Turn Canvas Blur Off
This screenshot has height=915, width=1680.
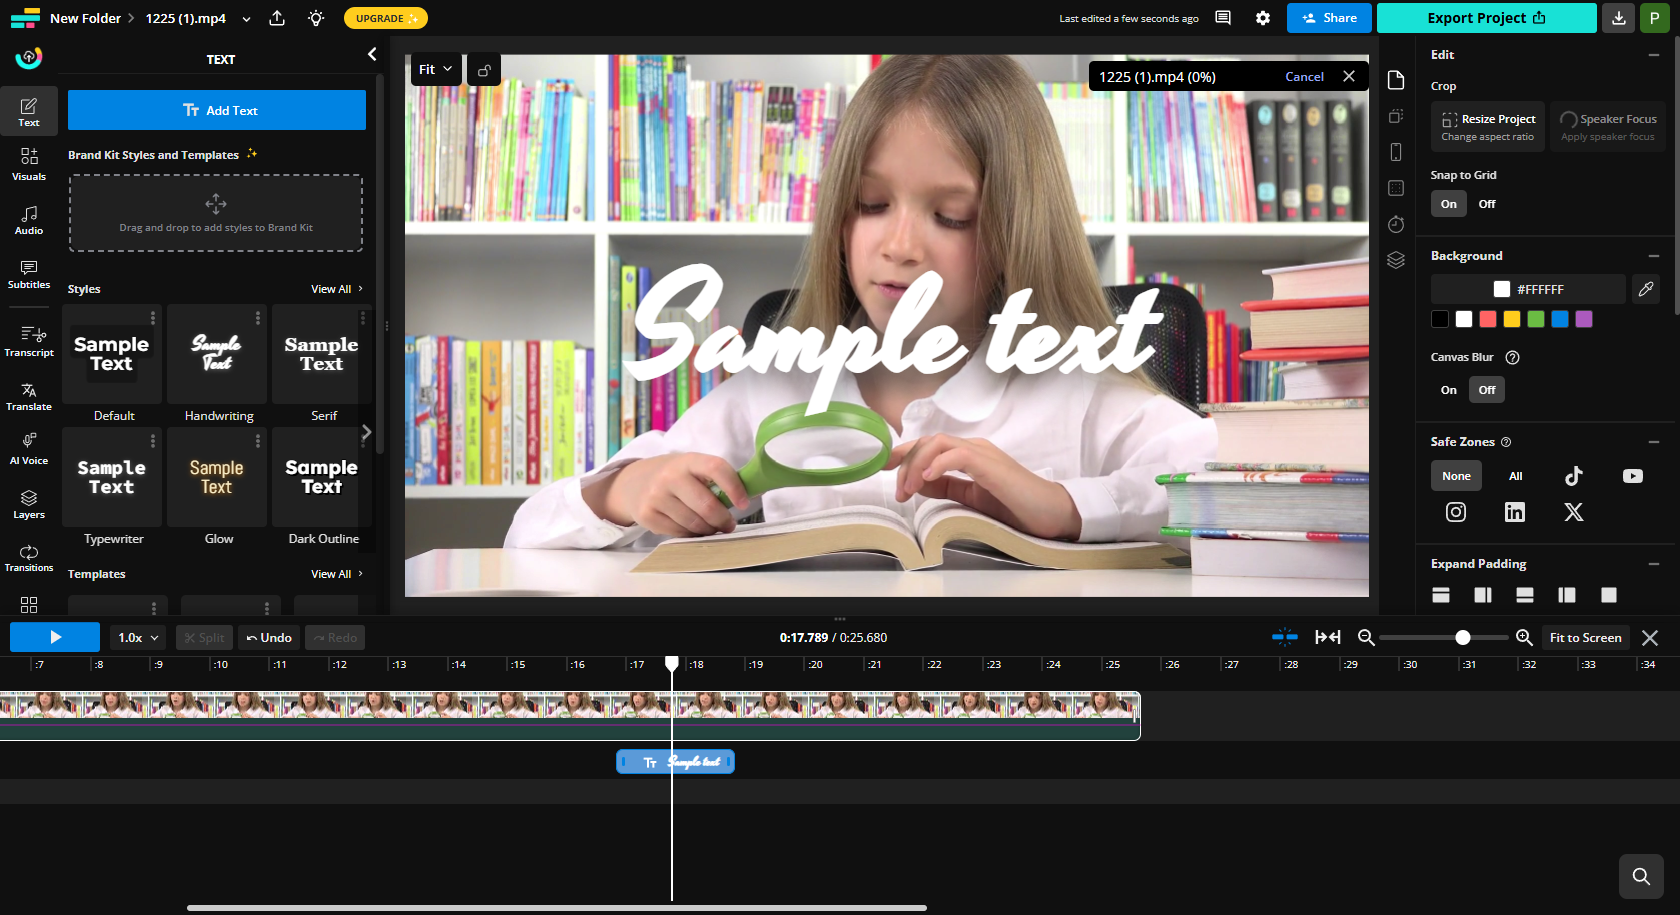click(x=1487, y=390)
